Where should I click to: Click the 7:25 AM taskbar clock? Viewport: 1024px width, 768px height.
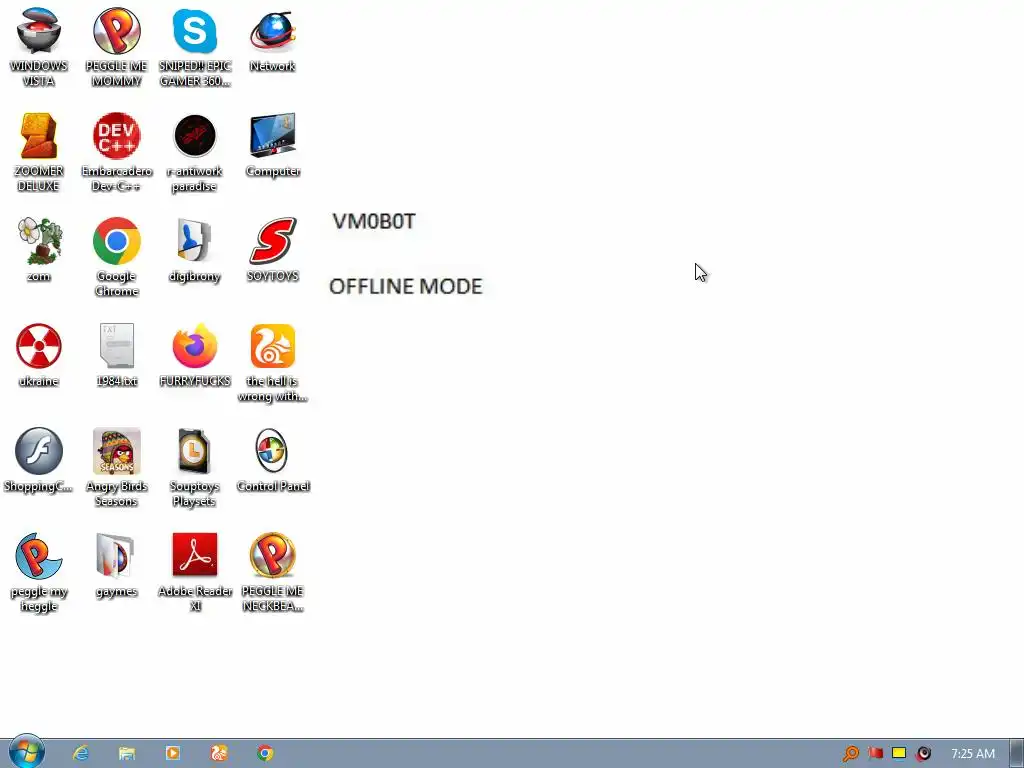click(973, 754)
